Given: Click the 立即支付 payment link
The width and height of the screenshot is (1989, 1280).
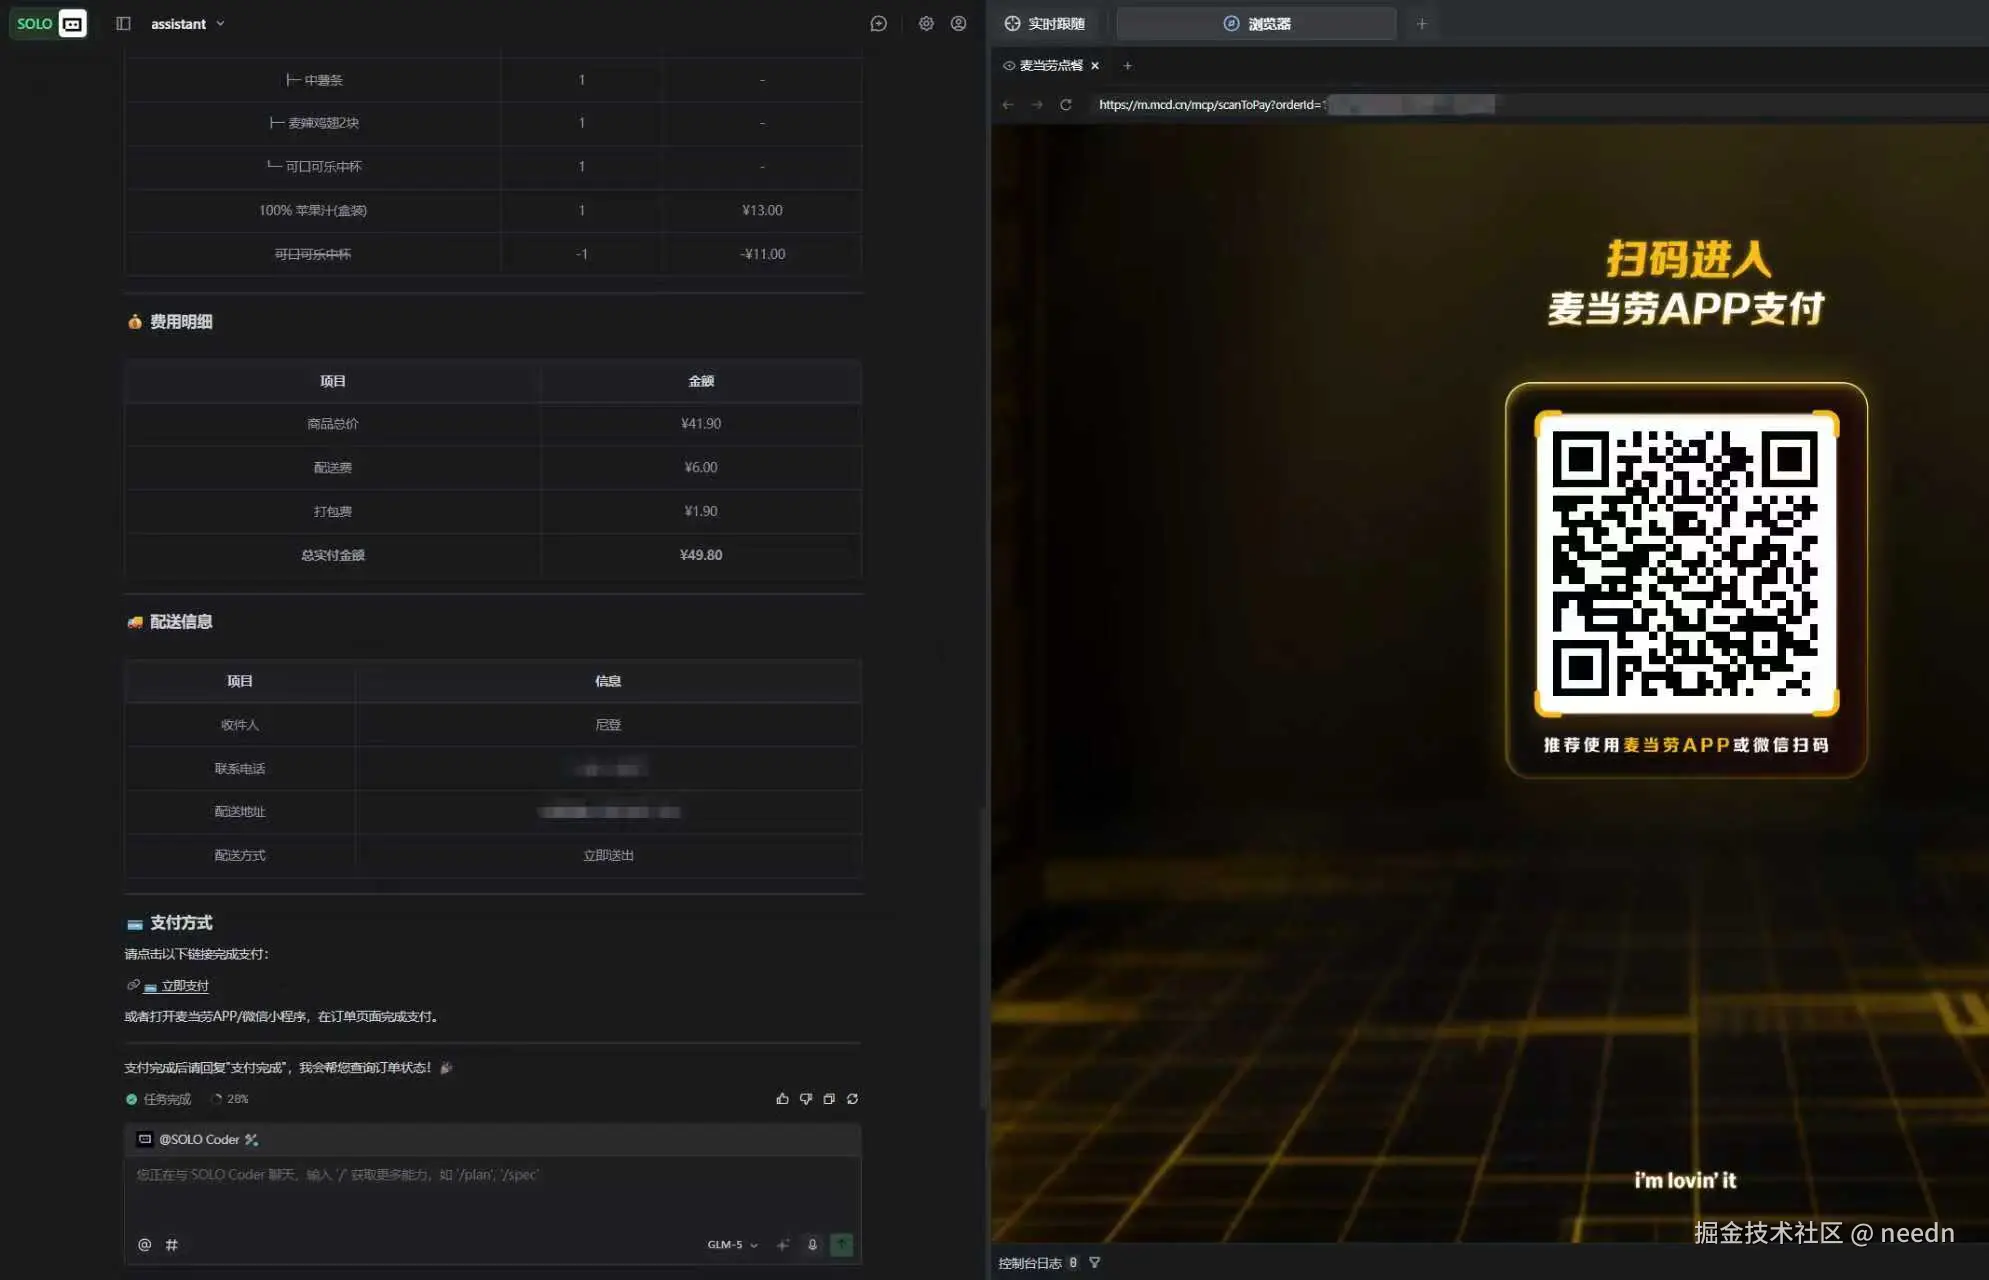Looking at the screenshot, I should click(x=186, y=985).
